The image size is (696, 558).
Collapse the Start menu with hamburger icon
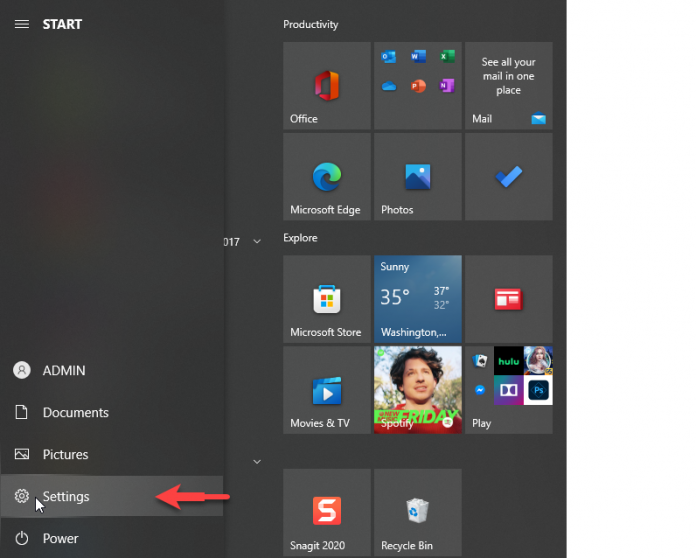pos(21,24)
